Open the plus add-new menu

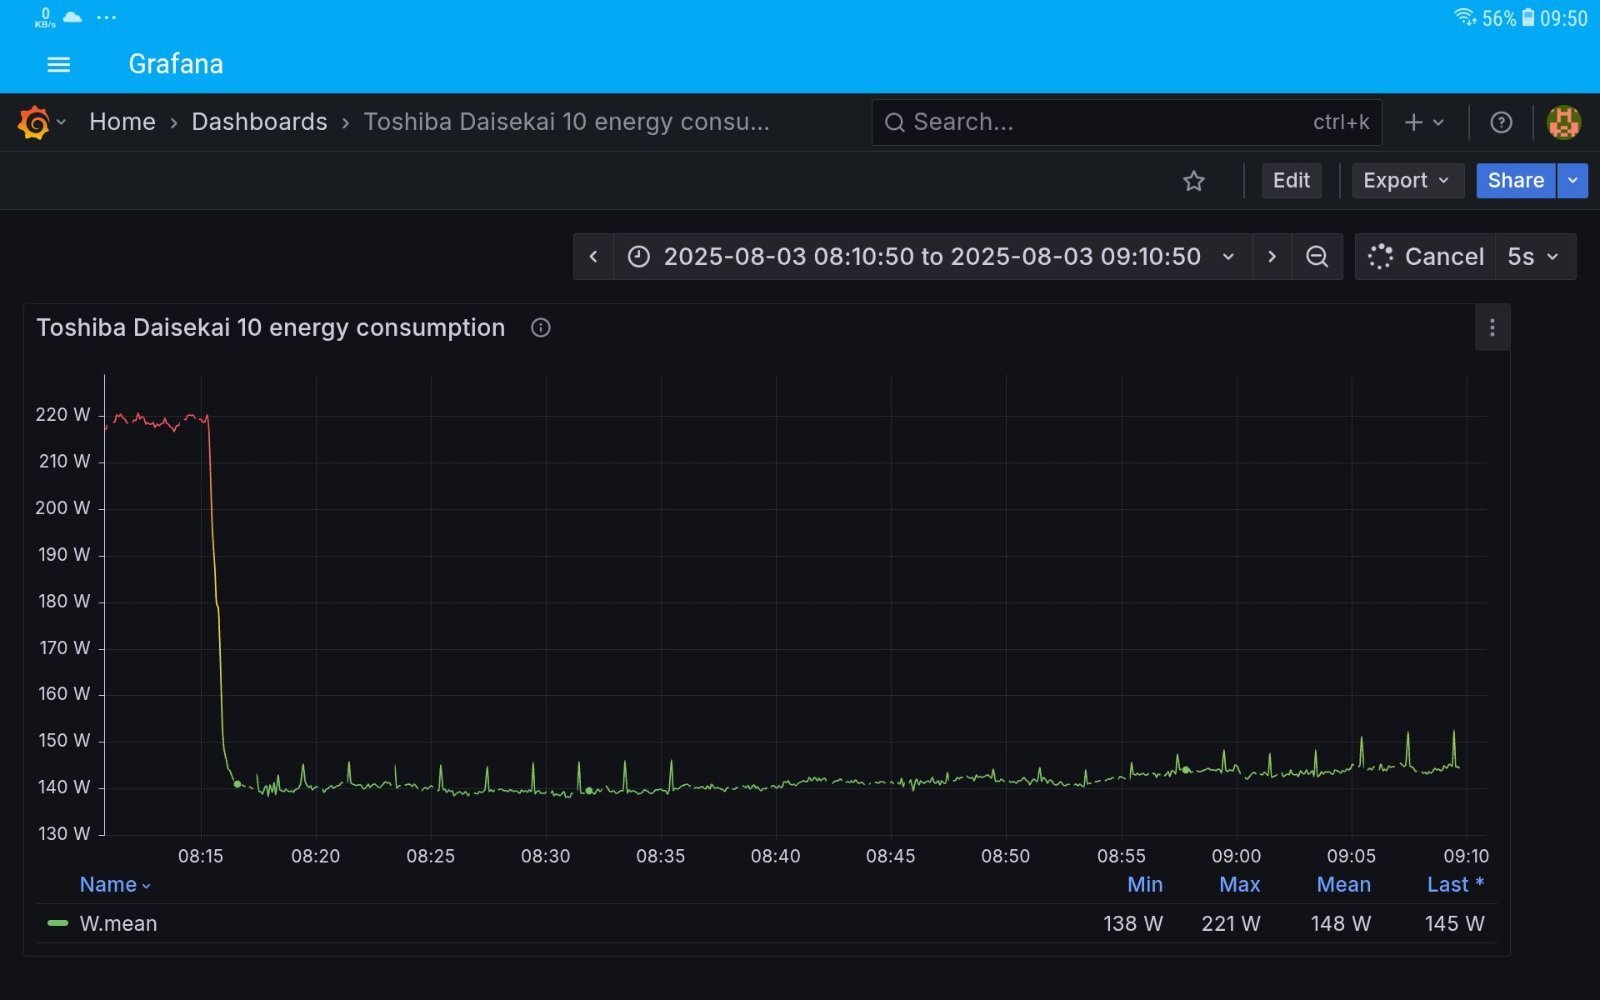pos(1424,122)
